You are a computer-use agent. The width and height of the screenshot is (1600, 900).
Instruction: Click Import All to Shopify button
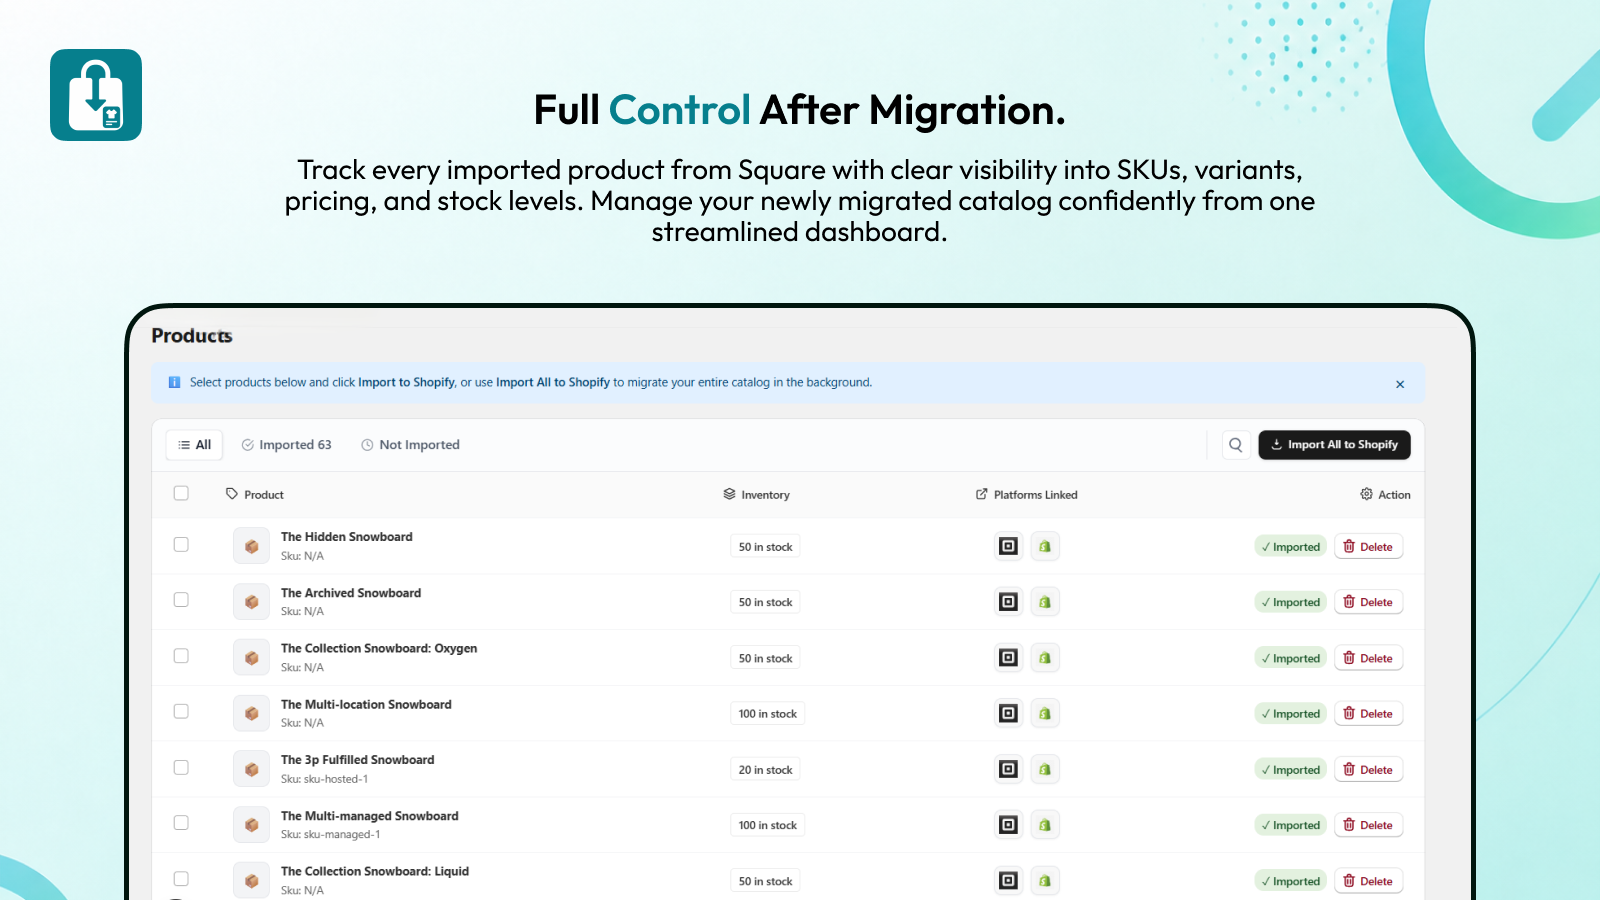tap(1334, 445)
